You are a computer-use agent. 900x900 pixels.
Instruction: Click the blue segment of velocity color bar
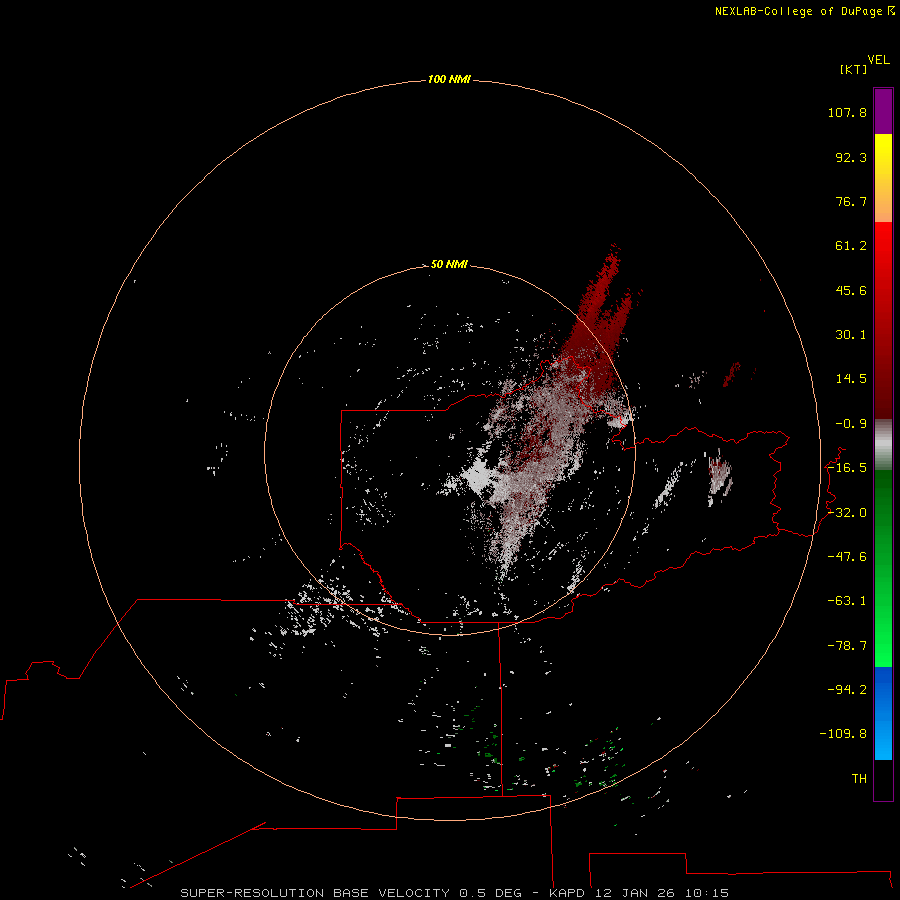point(883,713)
